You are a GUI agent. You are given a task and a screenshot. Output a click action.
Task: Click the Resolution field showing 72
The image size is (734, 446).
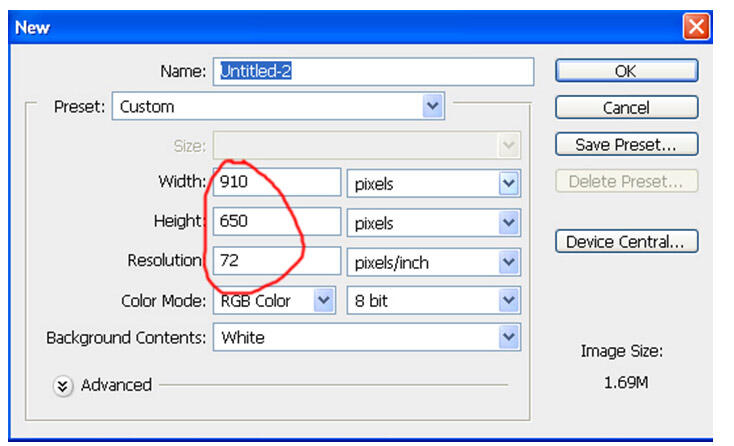coord(277,260)
